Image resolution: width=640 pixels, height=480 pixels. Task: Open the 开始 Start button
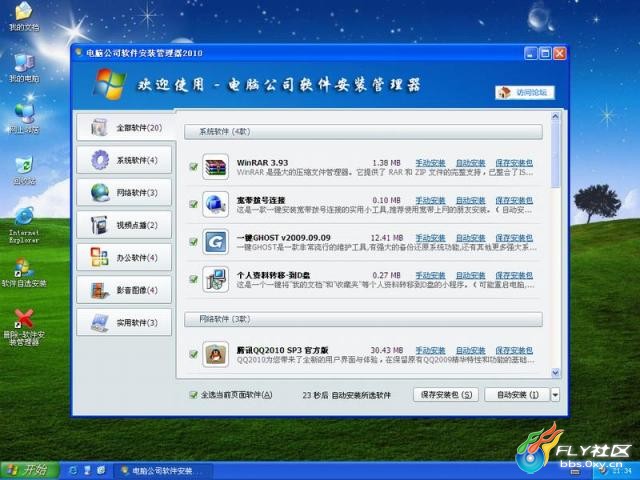29,471
